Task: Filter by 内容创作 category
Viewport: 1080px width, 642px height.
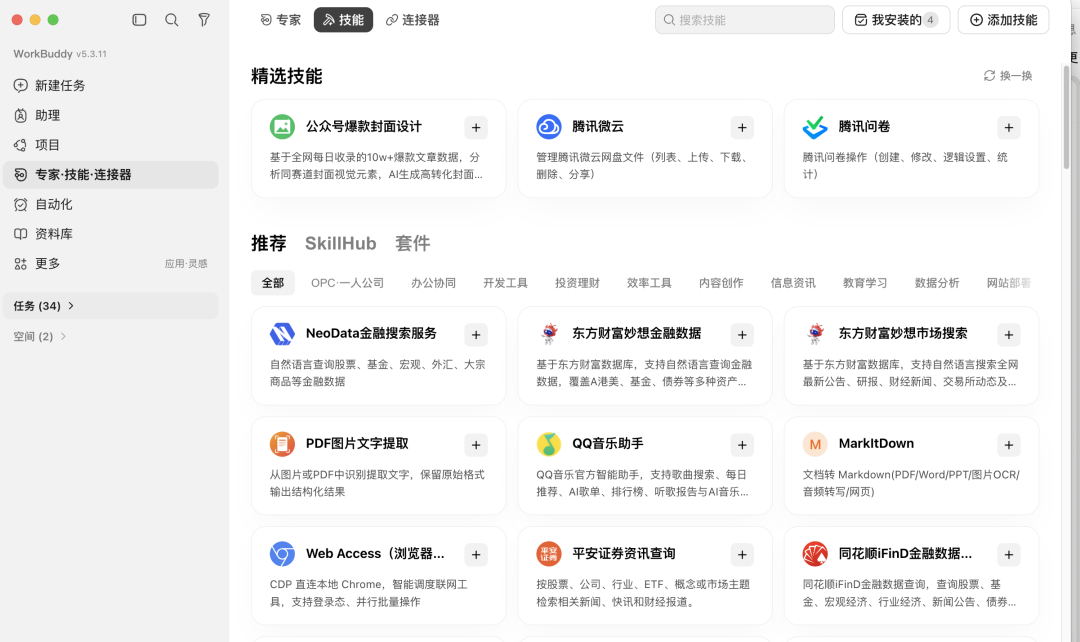Action: point(721,283)
